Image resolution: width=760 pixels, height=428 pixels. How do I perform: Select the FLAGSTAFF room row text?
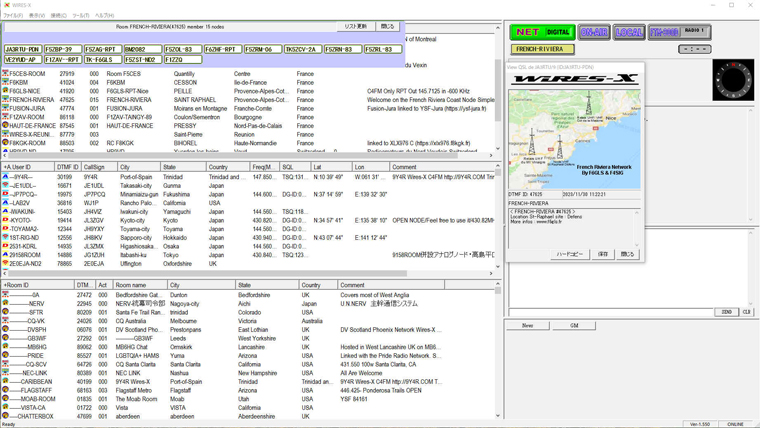[36, 390]
